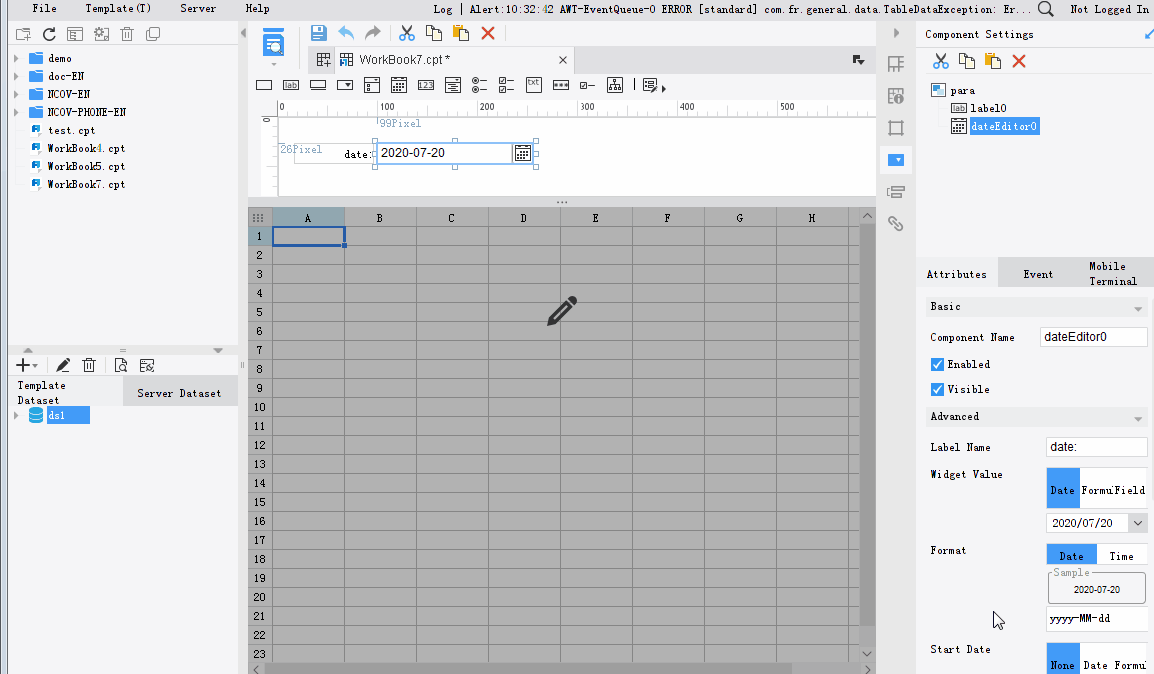Expand the ds1 dataset node
Screen dimensions: 1154x674
click(16, 416)
